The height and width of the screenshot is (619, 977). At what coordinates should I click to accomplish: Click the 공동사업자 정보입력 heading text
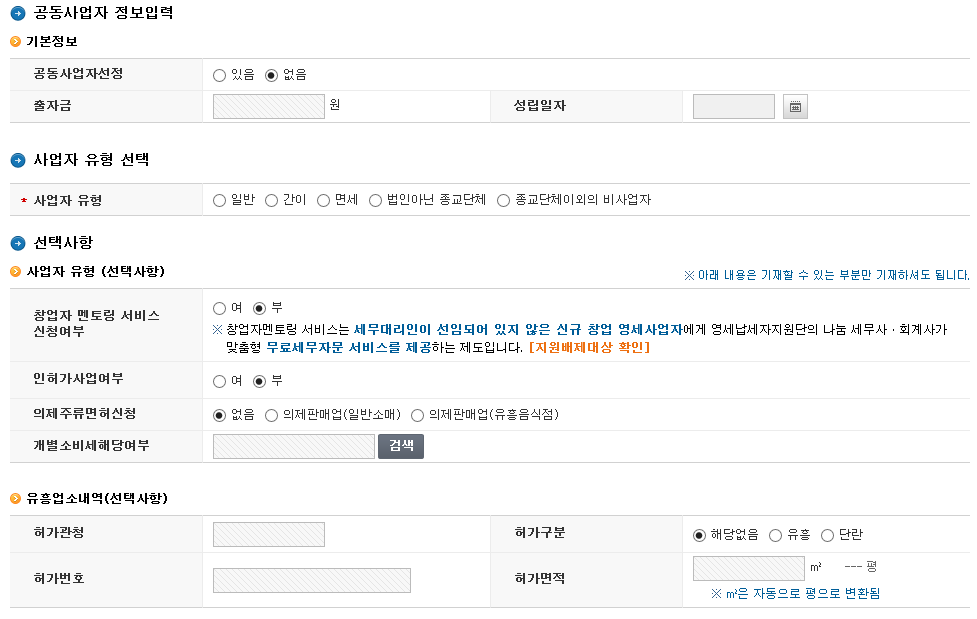(103, 12)
